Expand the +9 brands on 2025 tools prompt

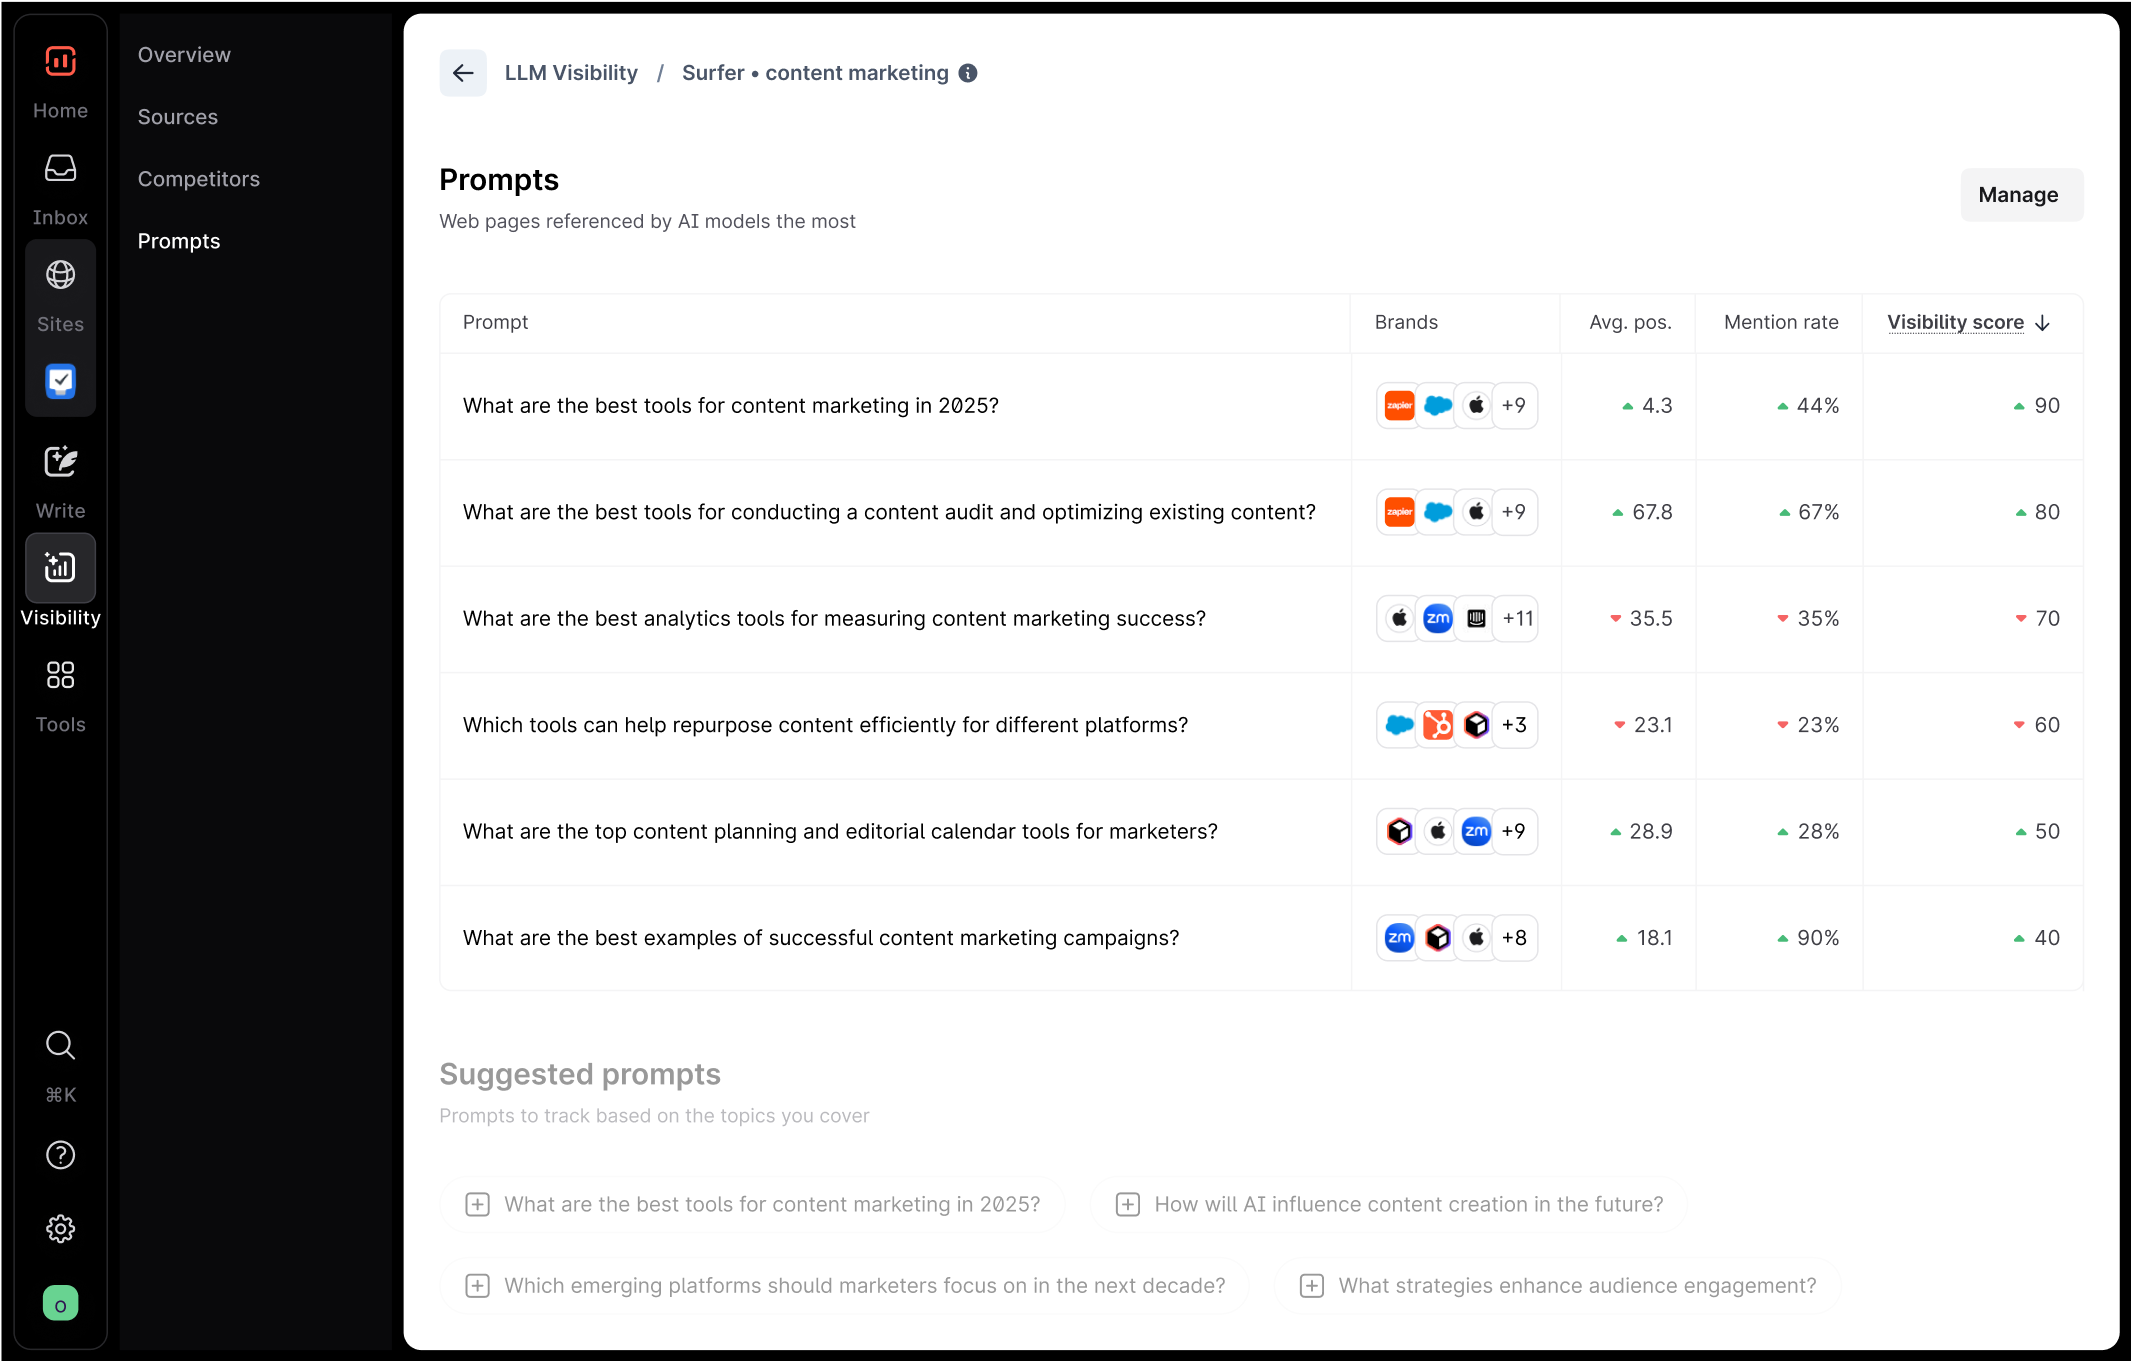(x=1514, y=405)
